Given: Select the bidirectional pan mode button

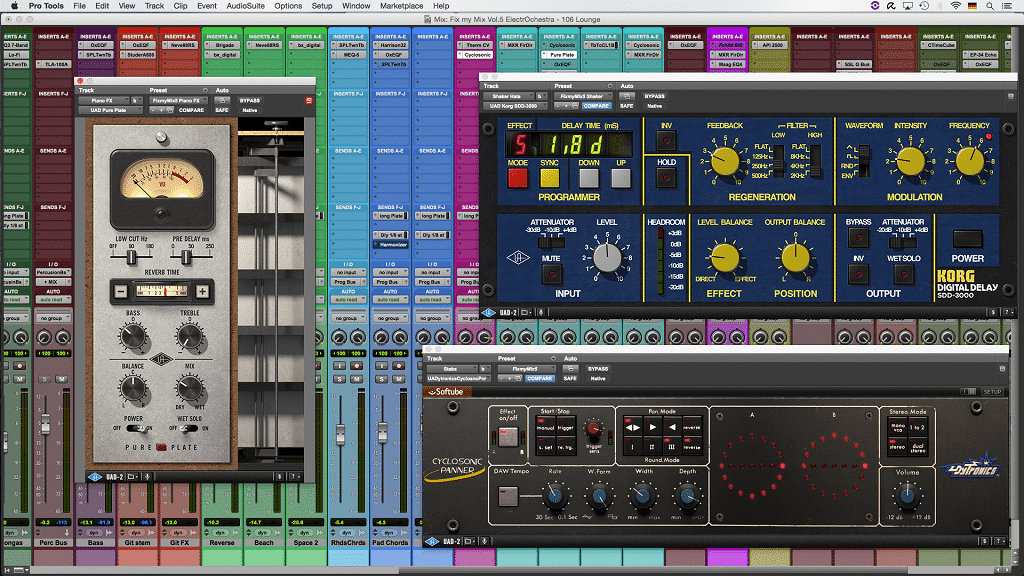Looking at the screenshot, I should (633, 427).
